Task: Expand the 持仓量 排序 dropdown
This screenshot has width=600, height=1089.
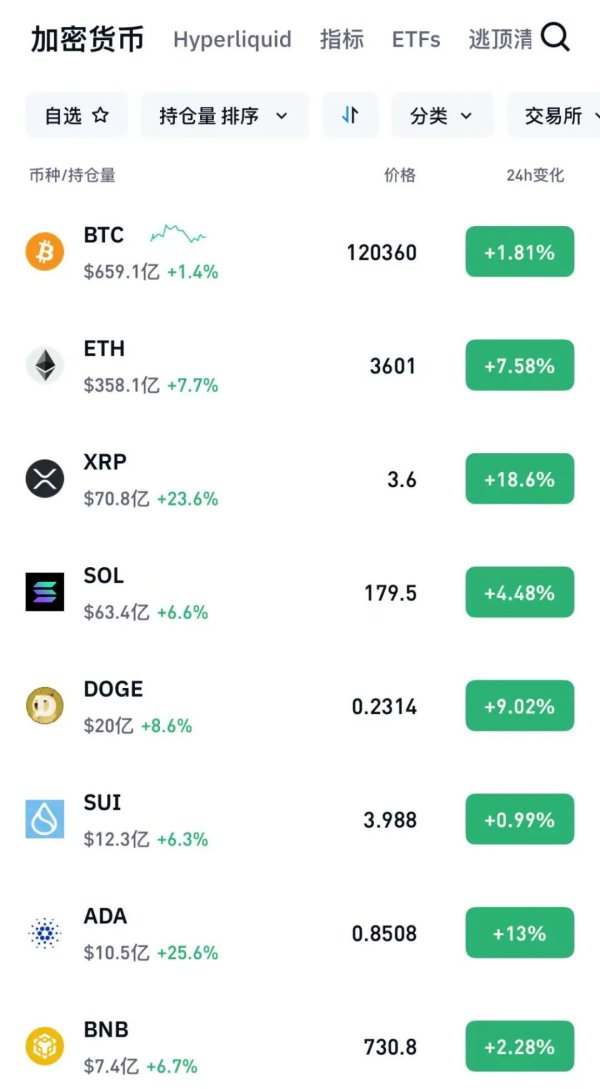Action: click(x=224, y=116)
